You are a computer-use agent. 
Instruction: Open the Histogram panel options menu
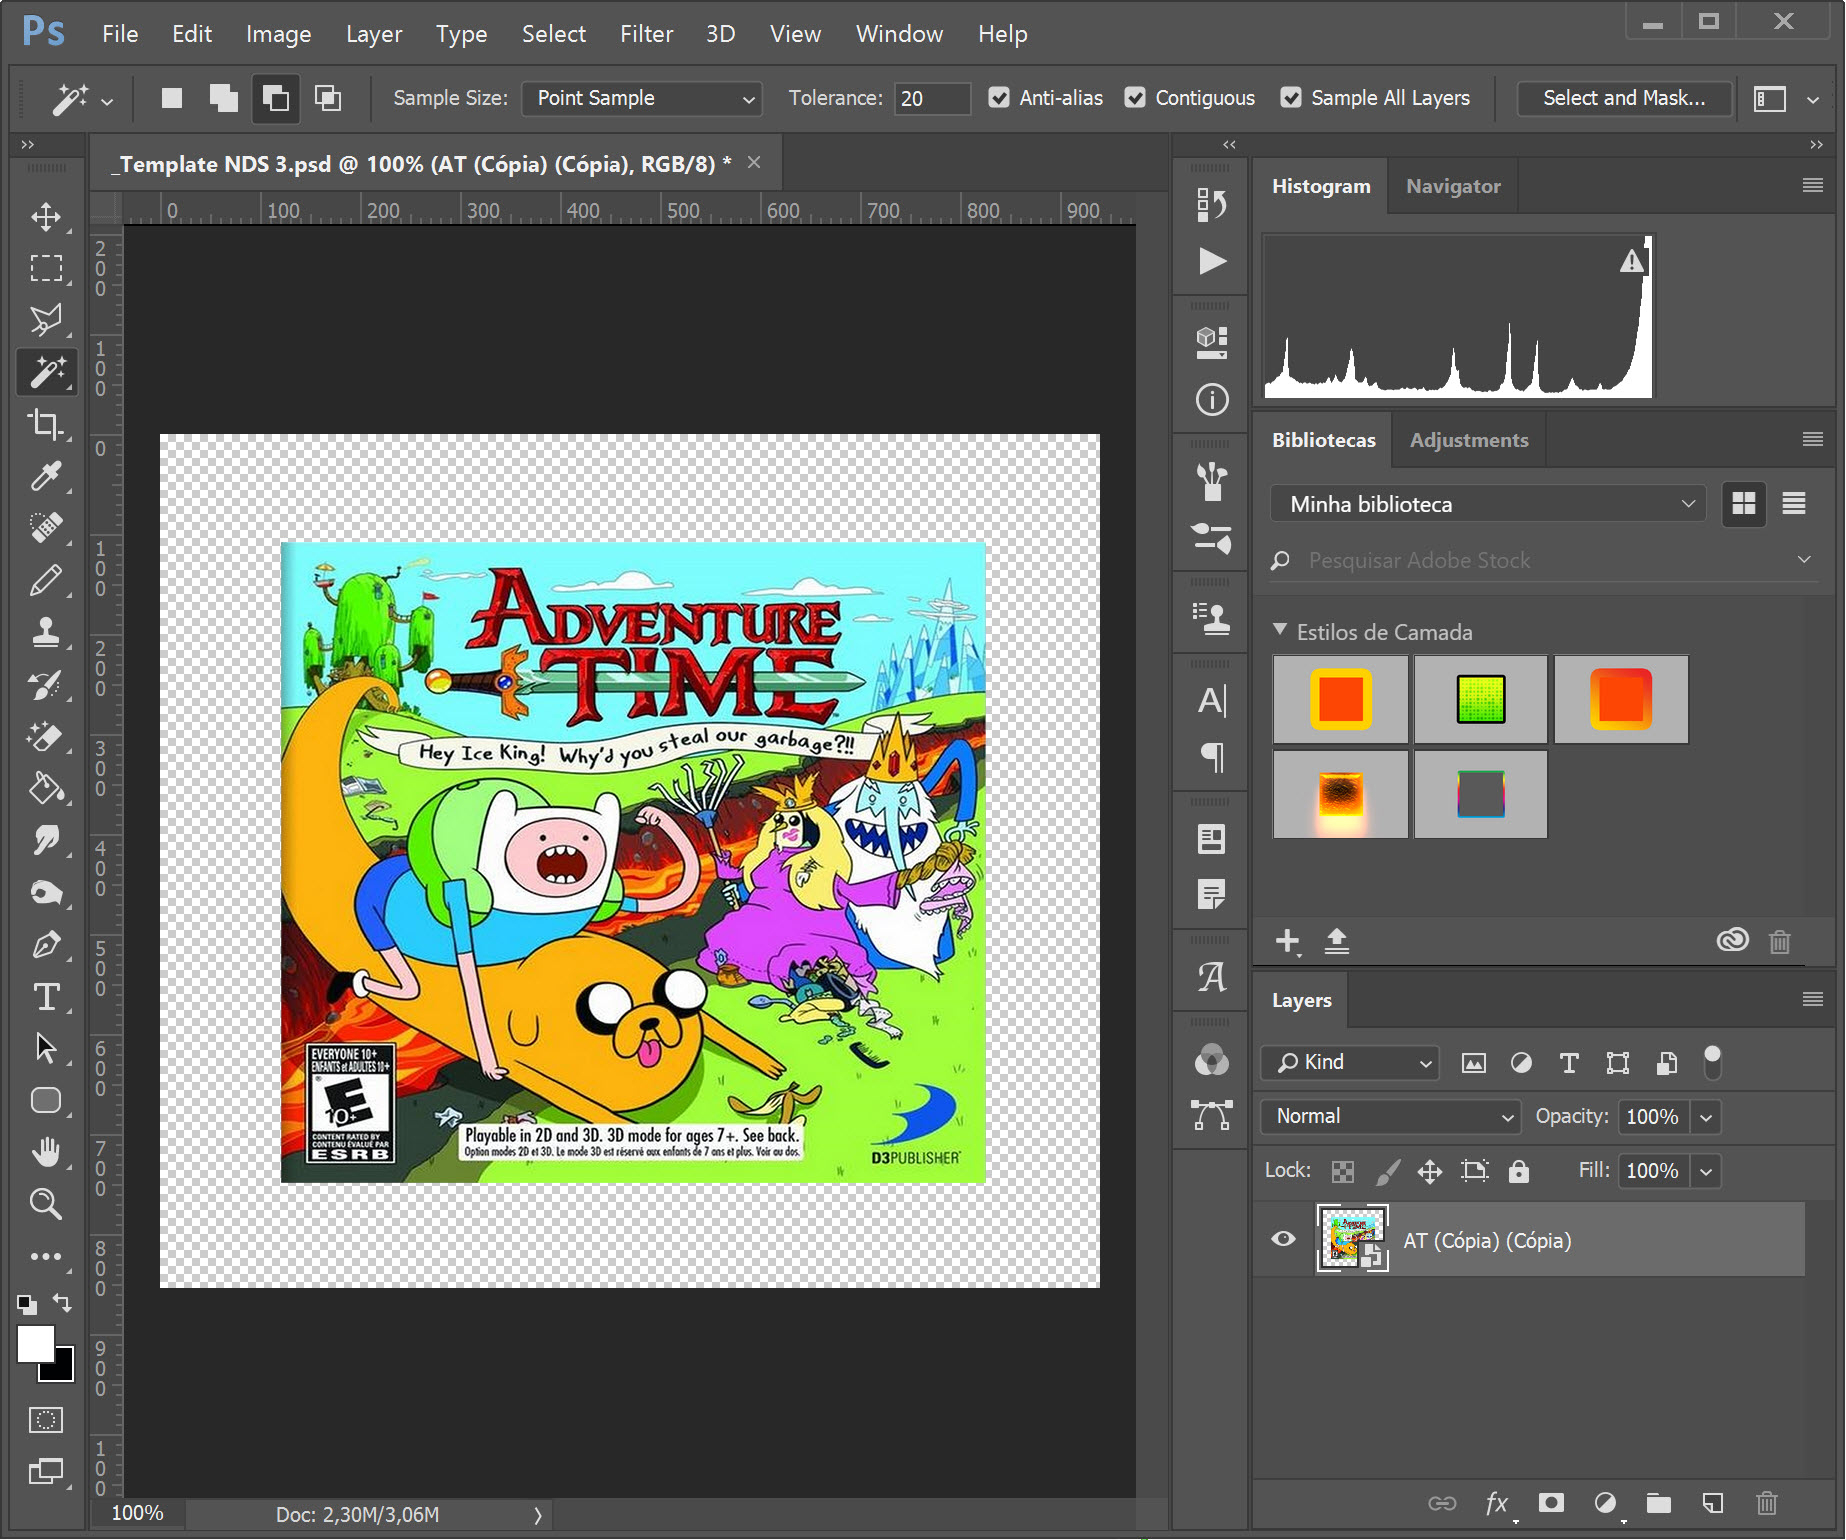coord(1812,185)
